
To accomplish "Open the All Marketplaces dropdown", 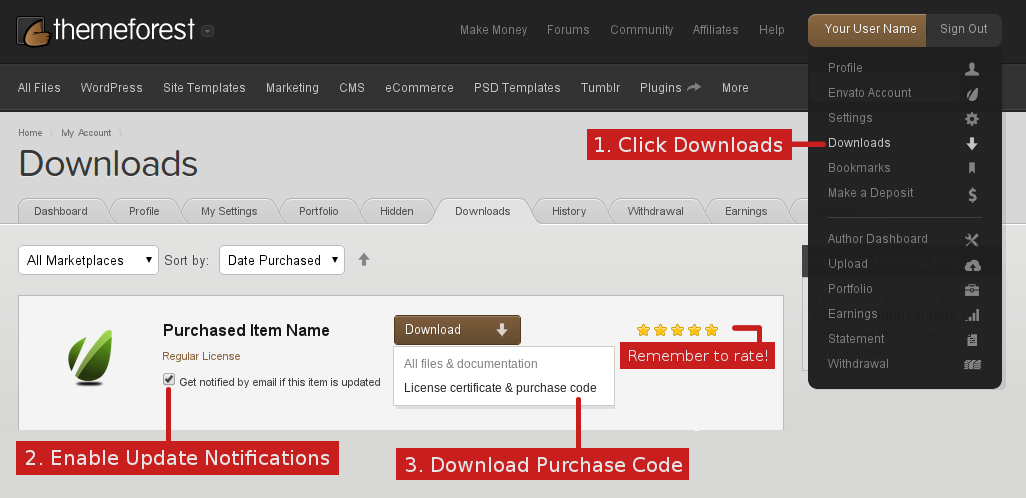I will pos(88,260).
